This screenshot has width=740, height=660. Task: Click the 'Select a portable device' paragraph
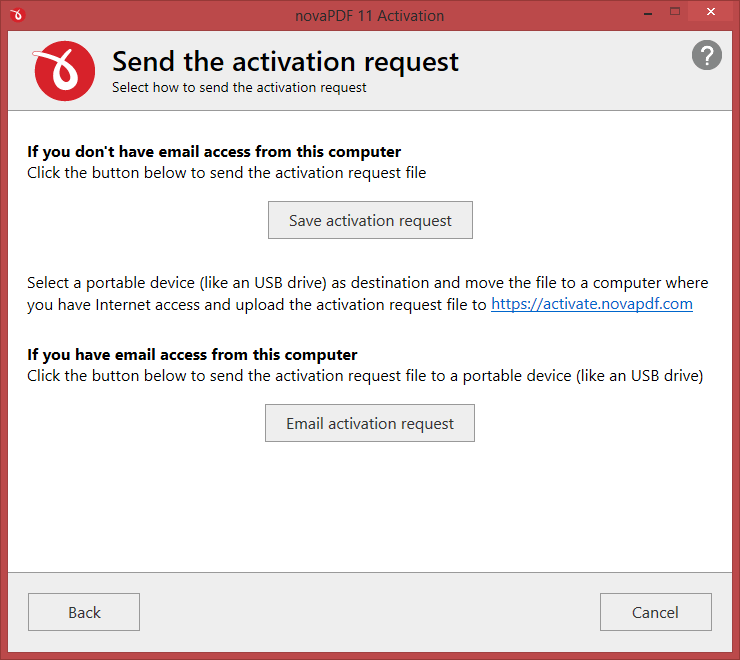(368, 294)
